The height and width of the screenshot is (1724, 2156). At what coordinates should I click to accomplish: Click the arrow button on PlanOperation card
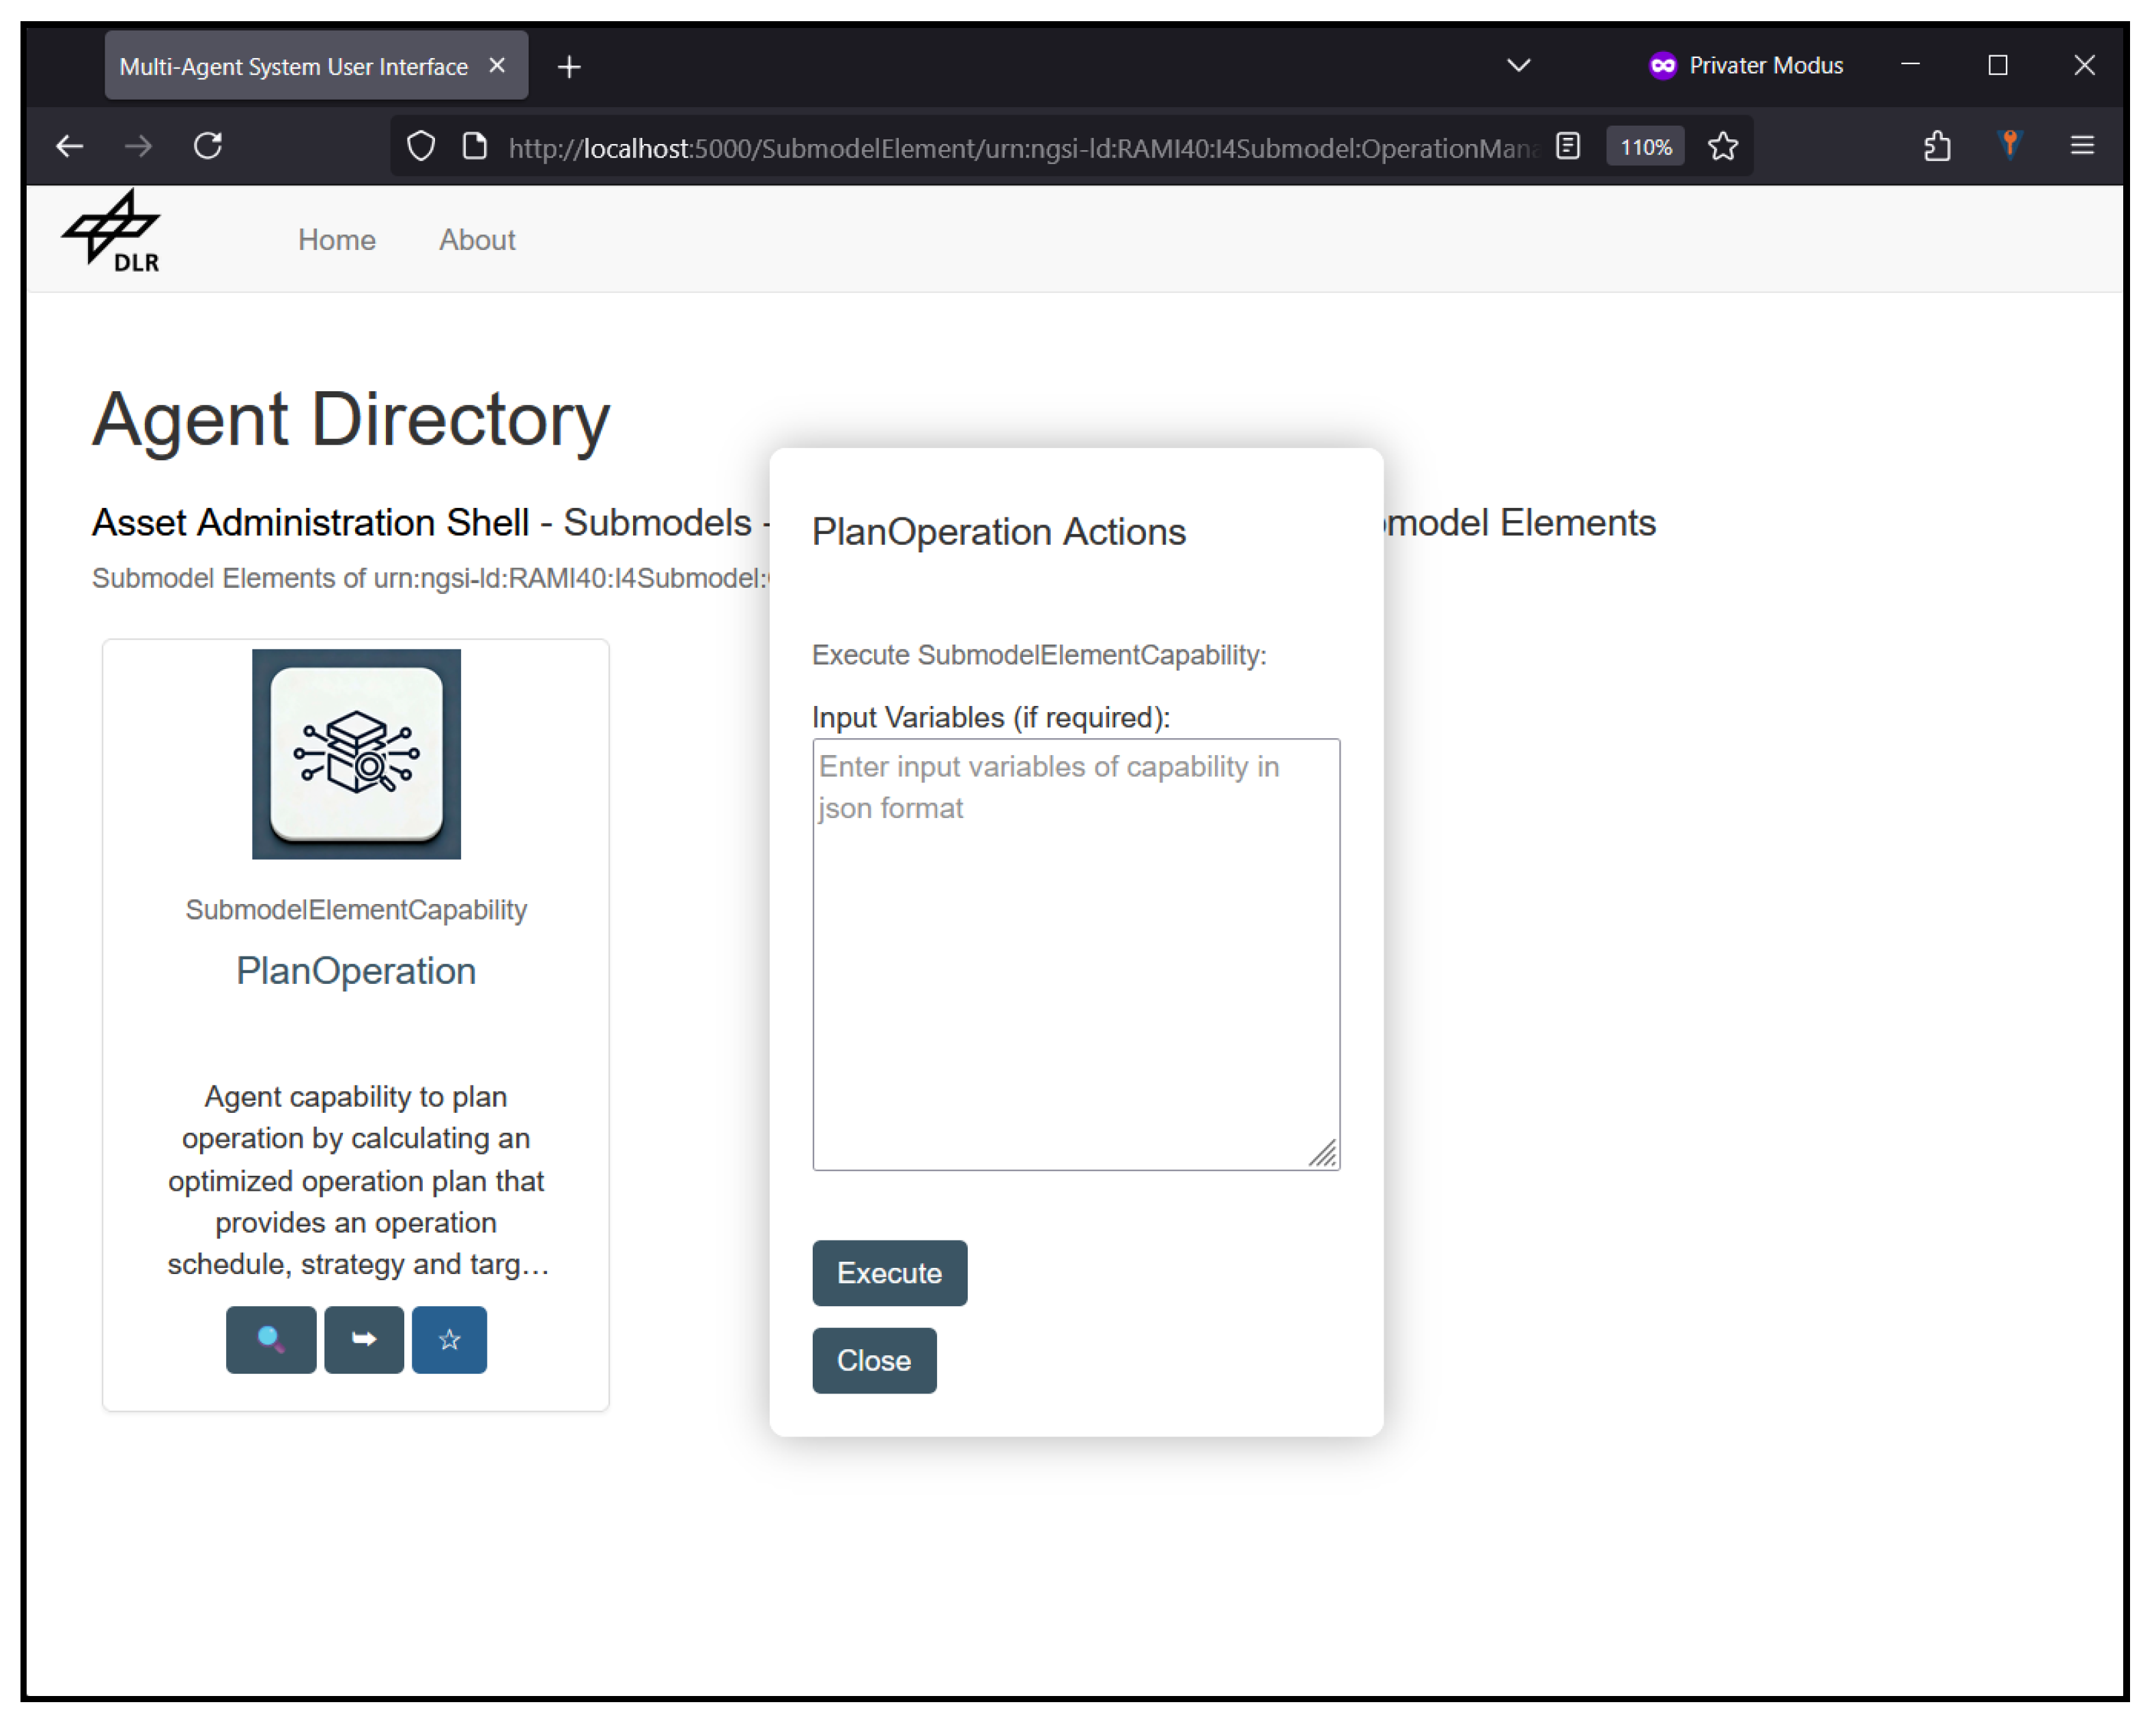pos(364,1339)
